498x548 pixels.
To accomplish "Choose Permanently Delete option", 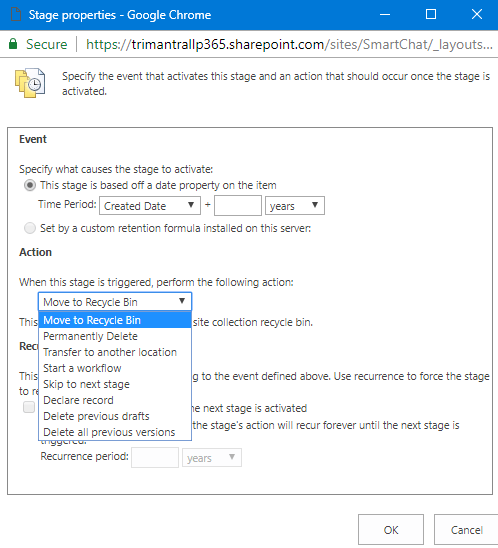I will coord(115,336).
